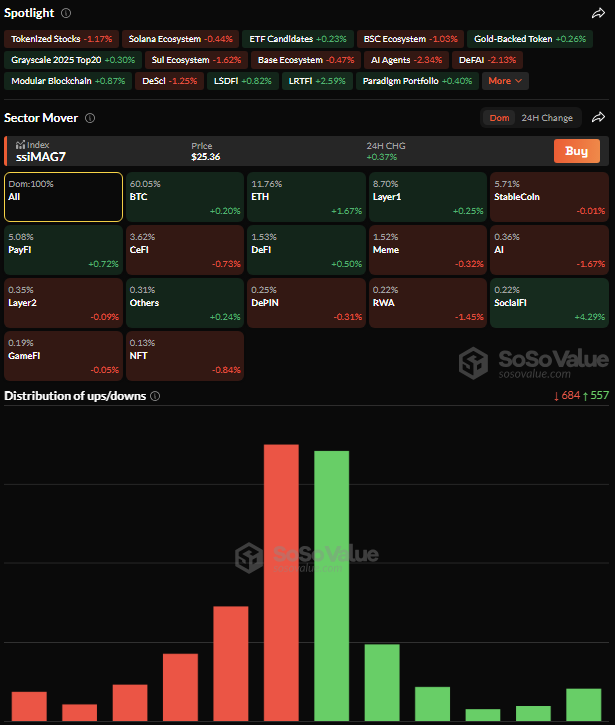Select the NFT sector tile
This screenshot has height=725, width=615.
[185, 356]
